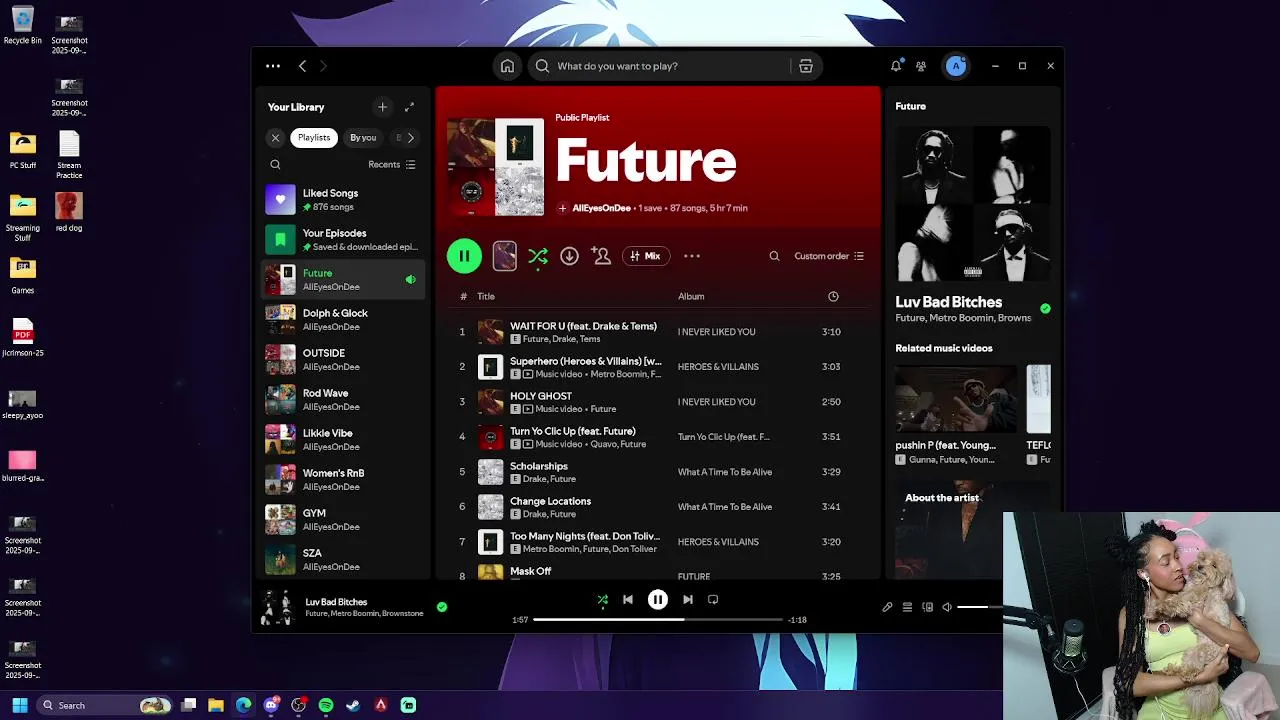The height and width of the screenshot is (720, 1280).
Task: Clear the library filters with X
Action: (276, 138)
